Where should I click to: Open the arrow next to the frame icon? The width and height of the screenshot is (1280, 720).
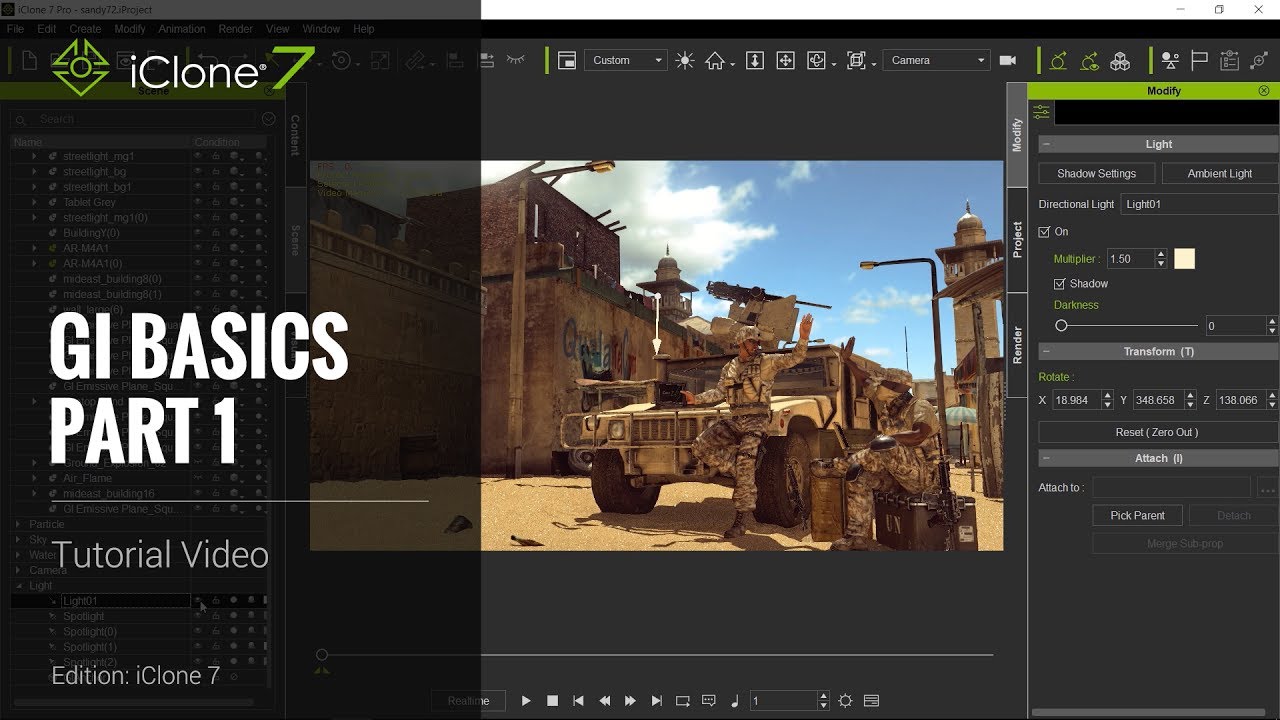click(x=874, y=64)
